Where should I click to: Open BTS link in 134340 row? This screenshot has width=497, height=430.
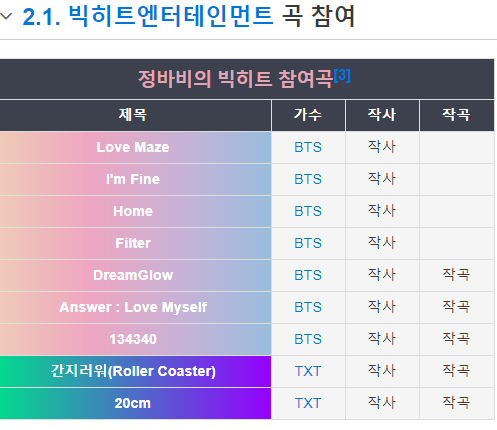[x=308, y=339]
